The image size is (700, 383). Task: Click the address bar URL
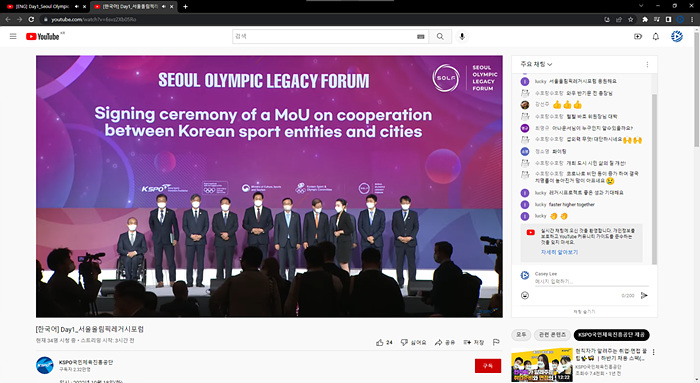click(93, 19)
